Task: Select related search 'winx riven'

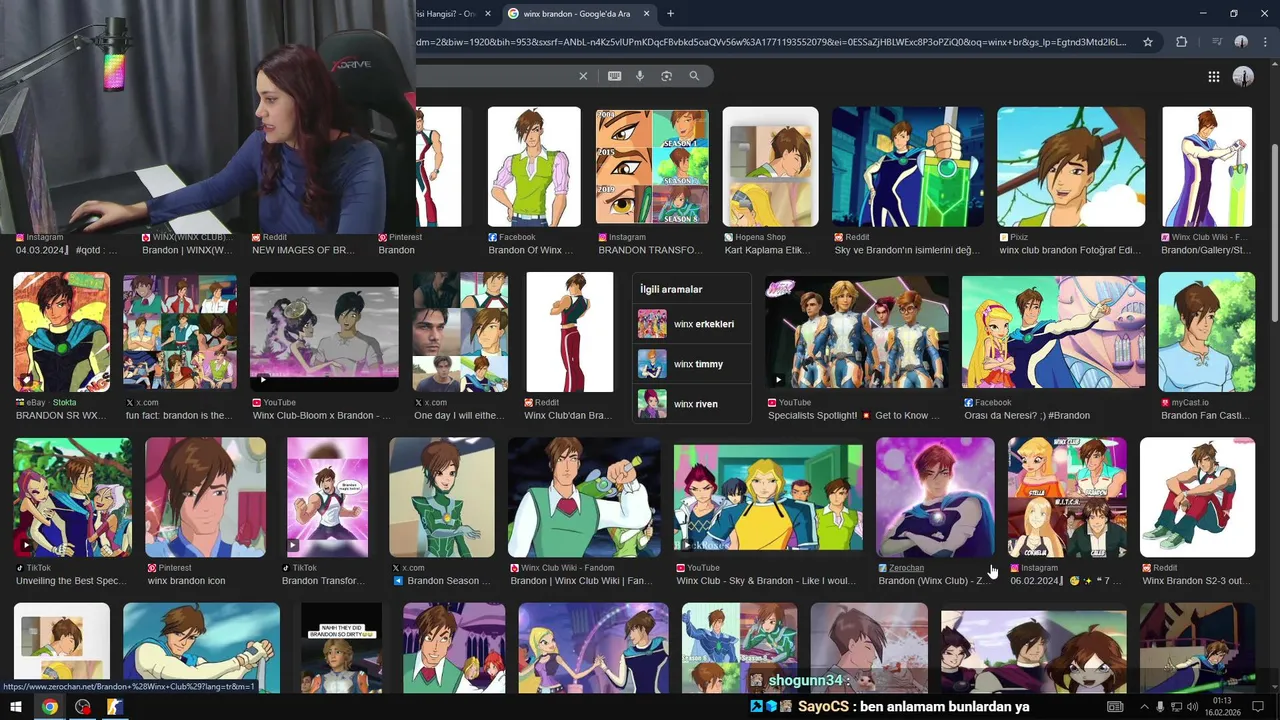Action: click(693, 404)
